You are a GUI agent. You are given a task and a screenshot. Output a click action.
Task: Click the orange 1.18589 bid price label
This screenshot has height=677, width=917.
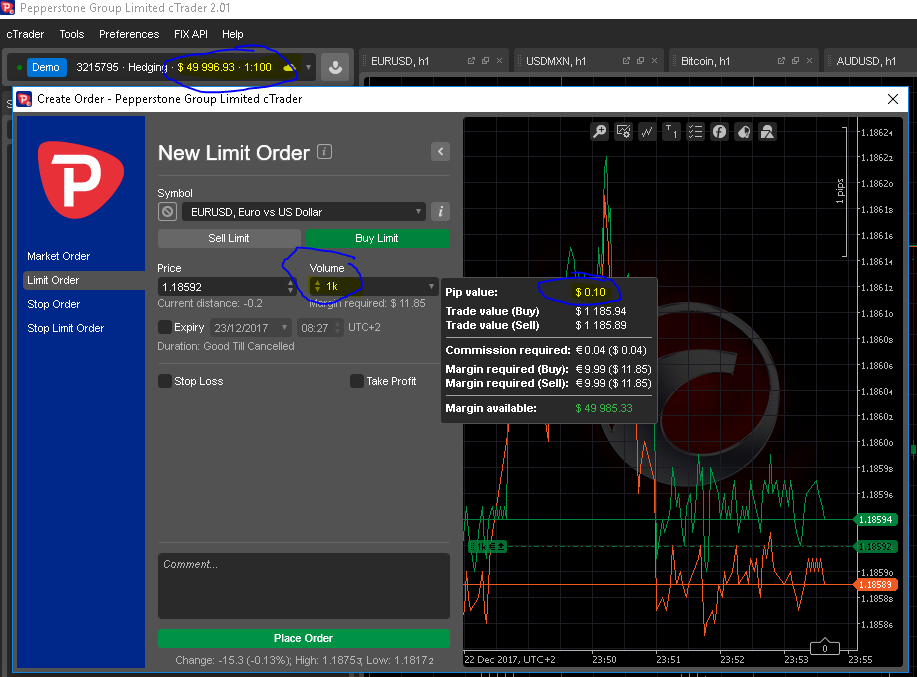[875, 585]
